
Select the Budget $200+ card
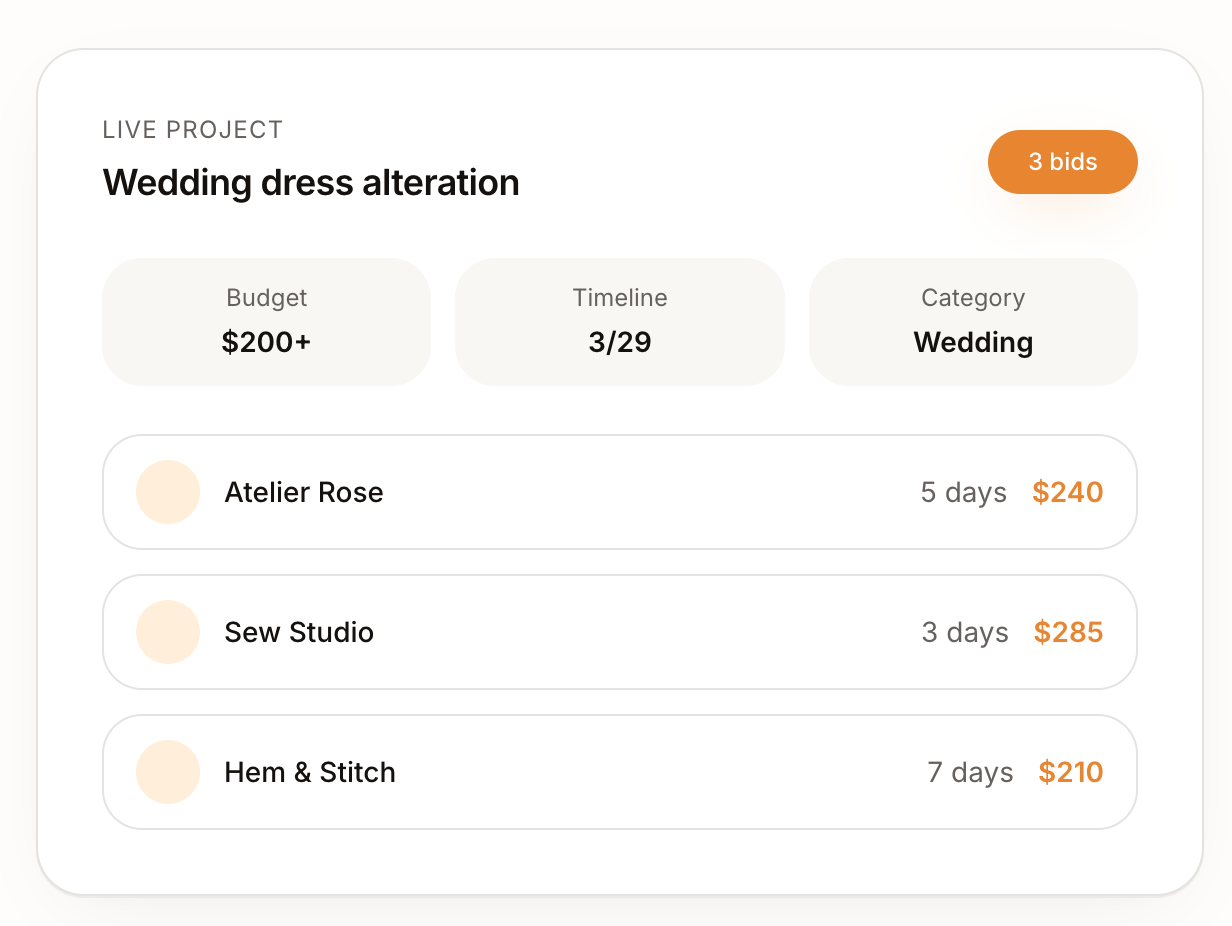pyautogui.click(x=267, y=322)
